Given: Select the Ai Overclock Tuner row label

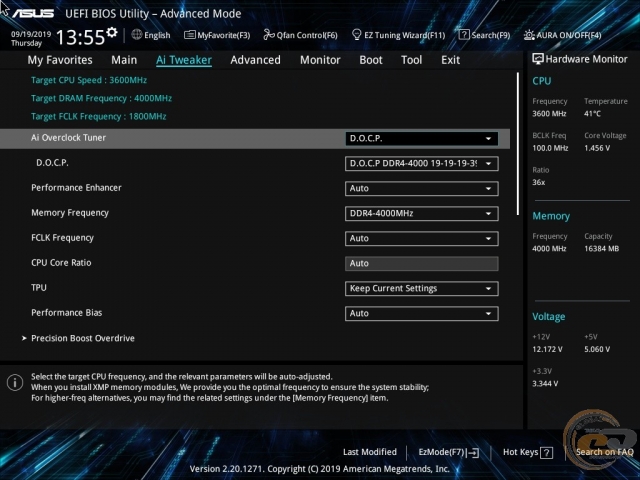Looking at the screenshot, I should (69, 138).
